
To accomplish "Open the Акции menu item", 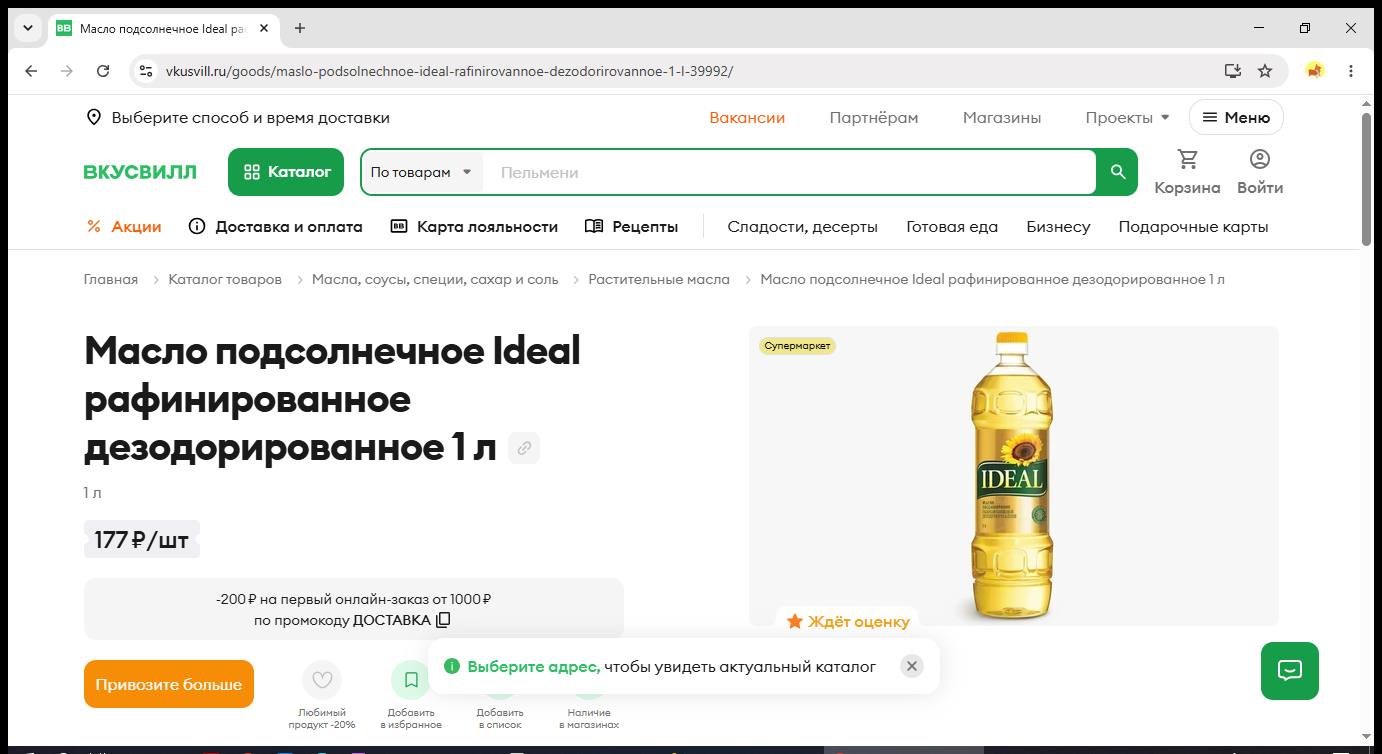I will click(x=124, y=227).
